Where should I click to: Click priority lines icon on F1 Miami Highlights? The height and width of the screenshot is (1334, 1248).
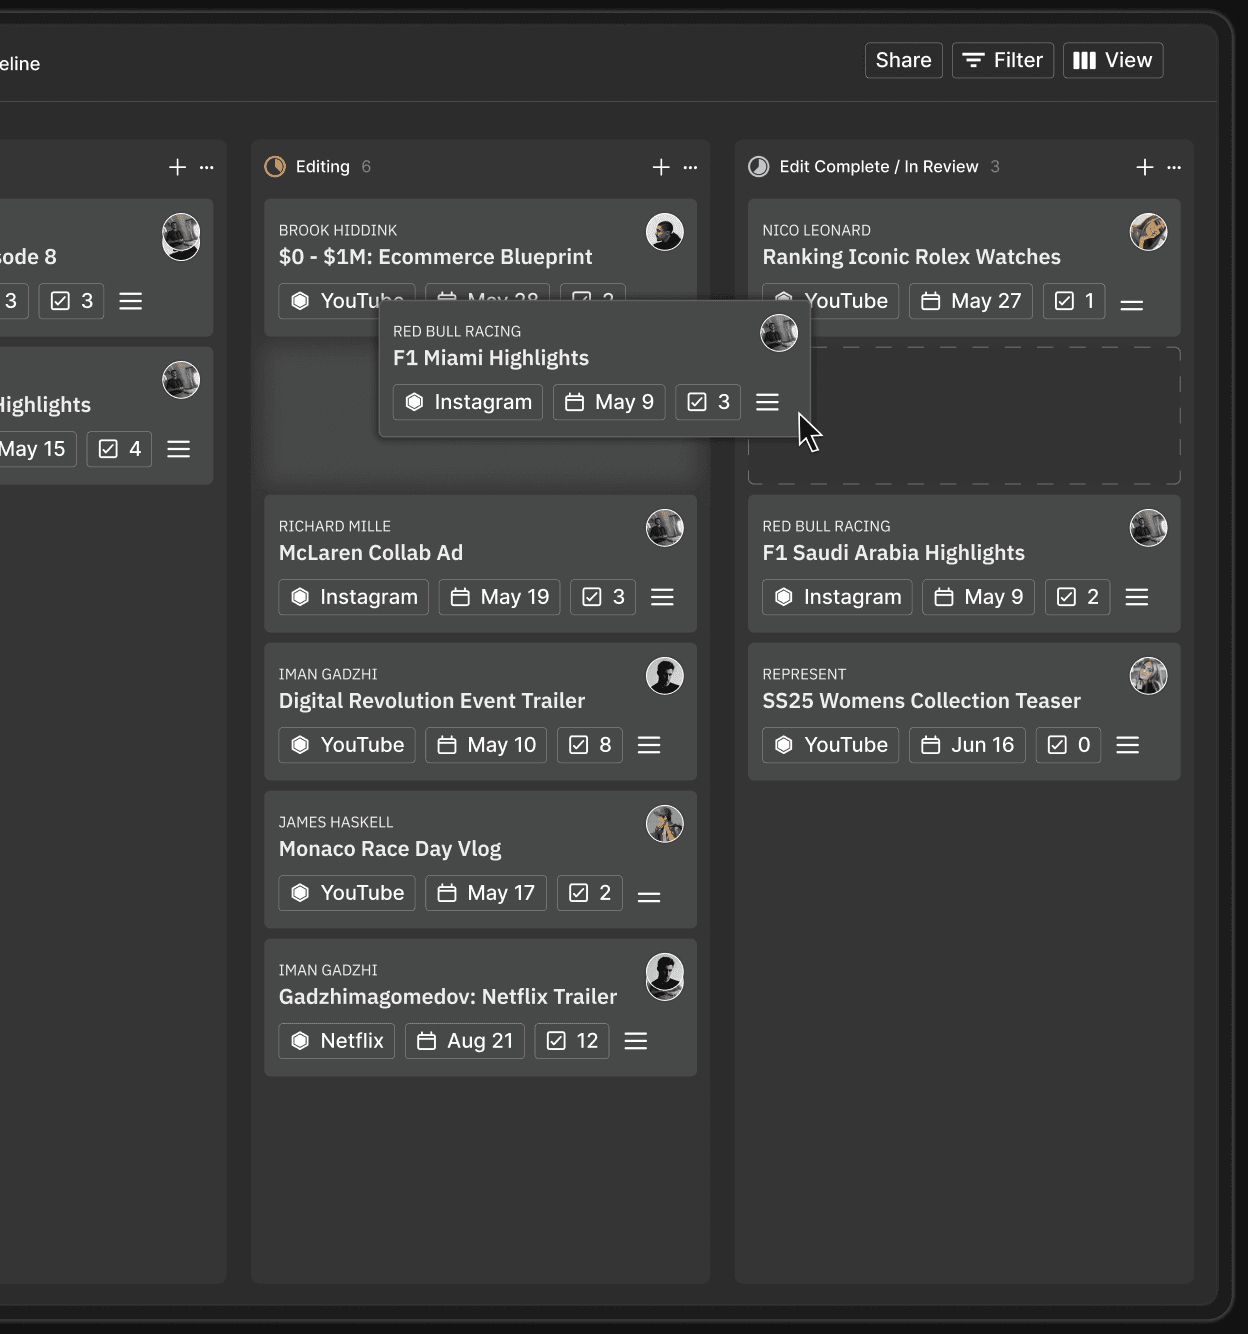[767, 402]
